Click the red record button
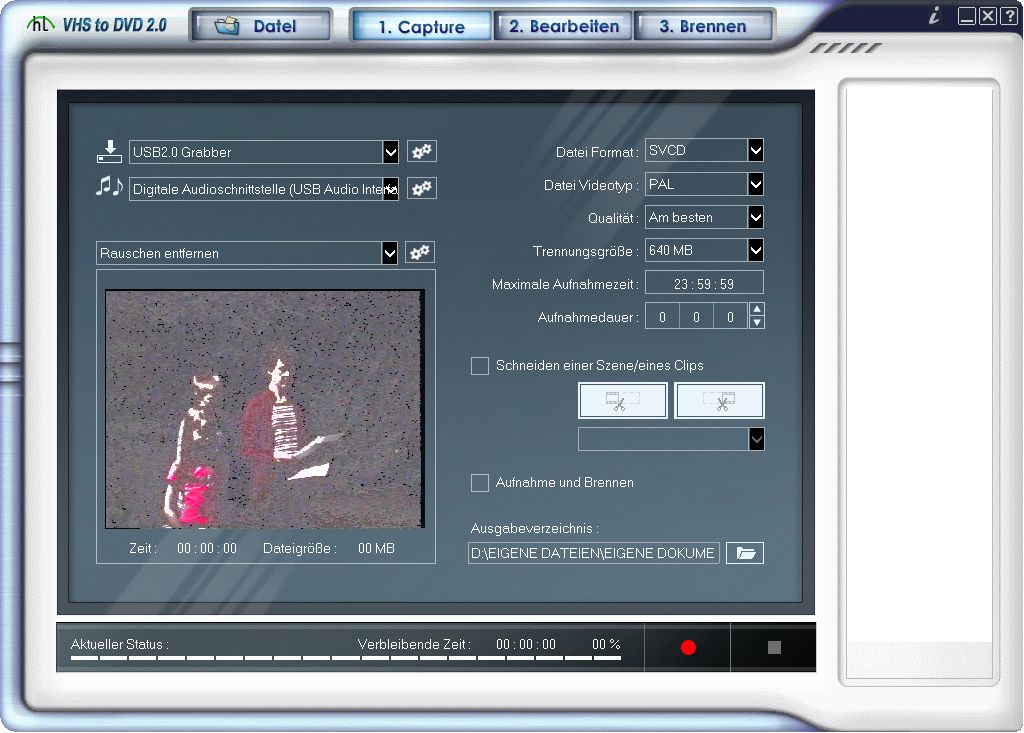 pos(688,647)
